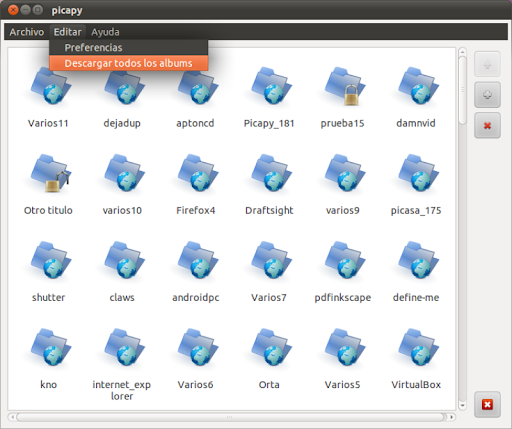Click the vertical scrollbar down arrow
This screenshot has width=512, height=429.
point(462,406)
